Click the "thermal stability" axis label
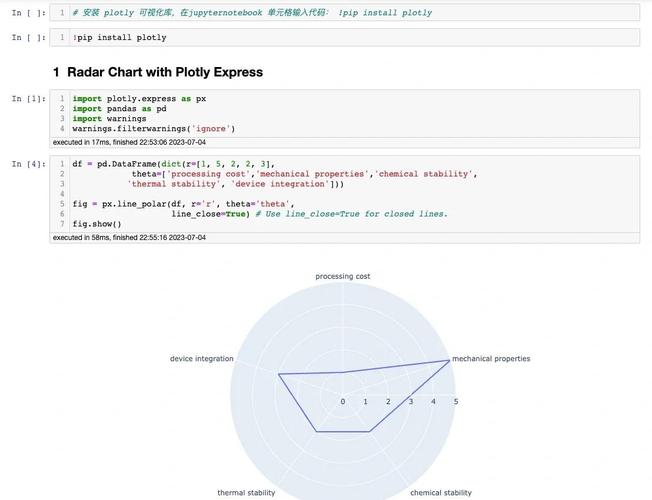652x500 pixels. 246,492
